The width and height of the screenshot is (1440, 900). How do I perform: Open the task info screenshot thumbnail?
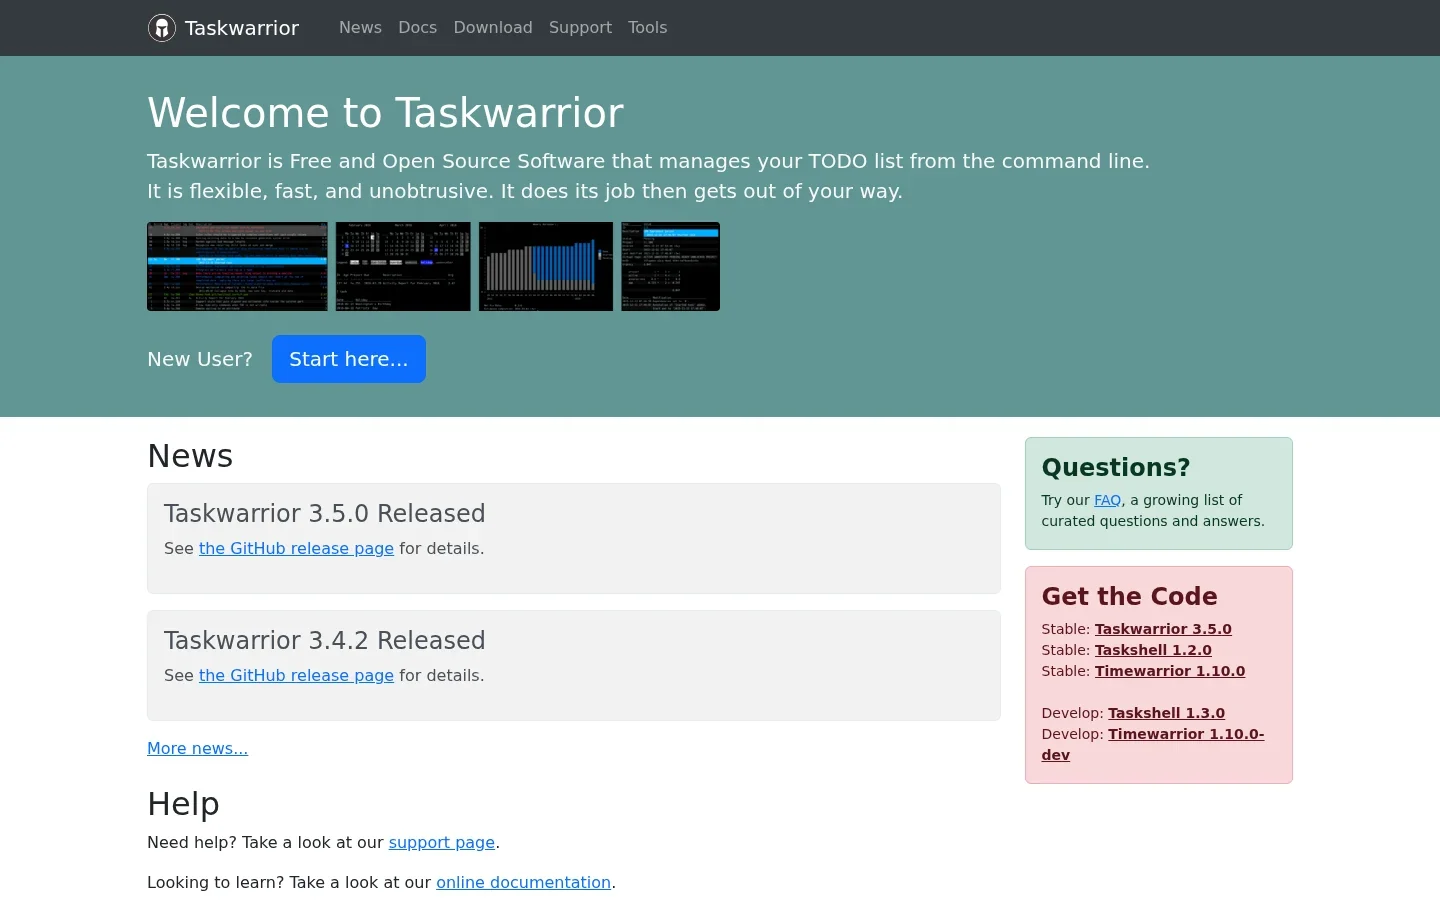670,266
